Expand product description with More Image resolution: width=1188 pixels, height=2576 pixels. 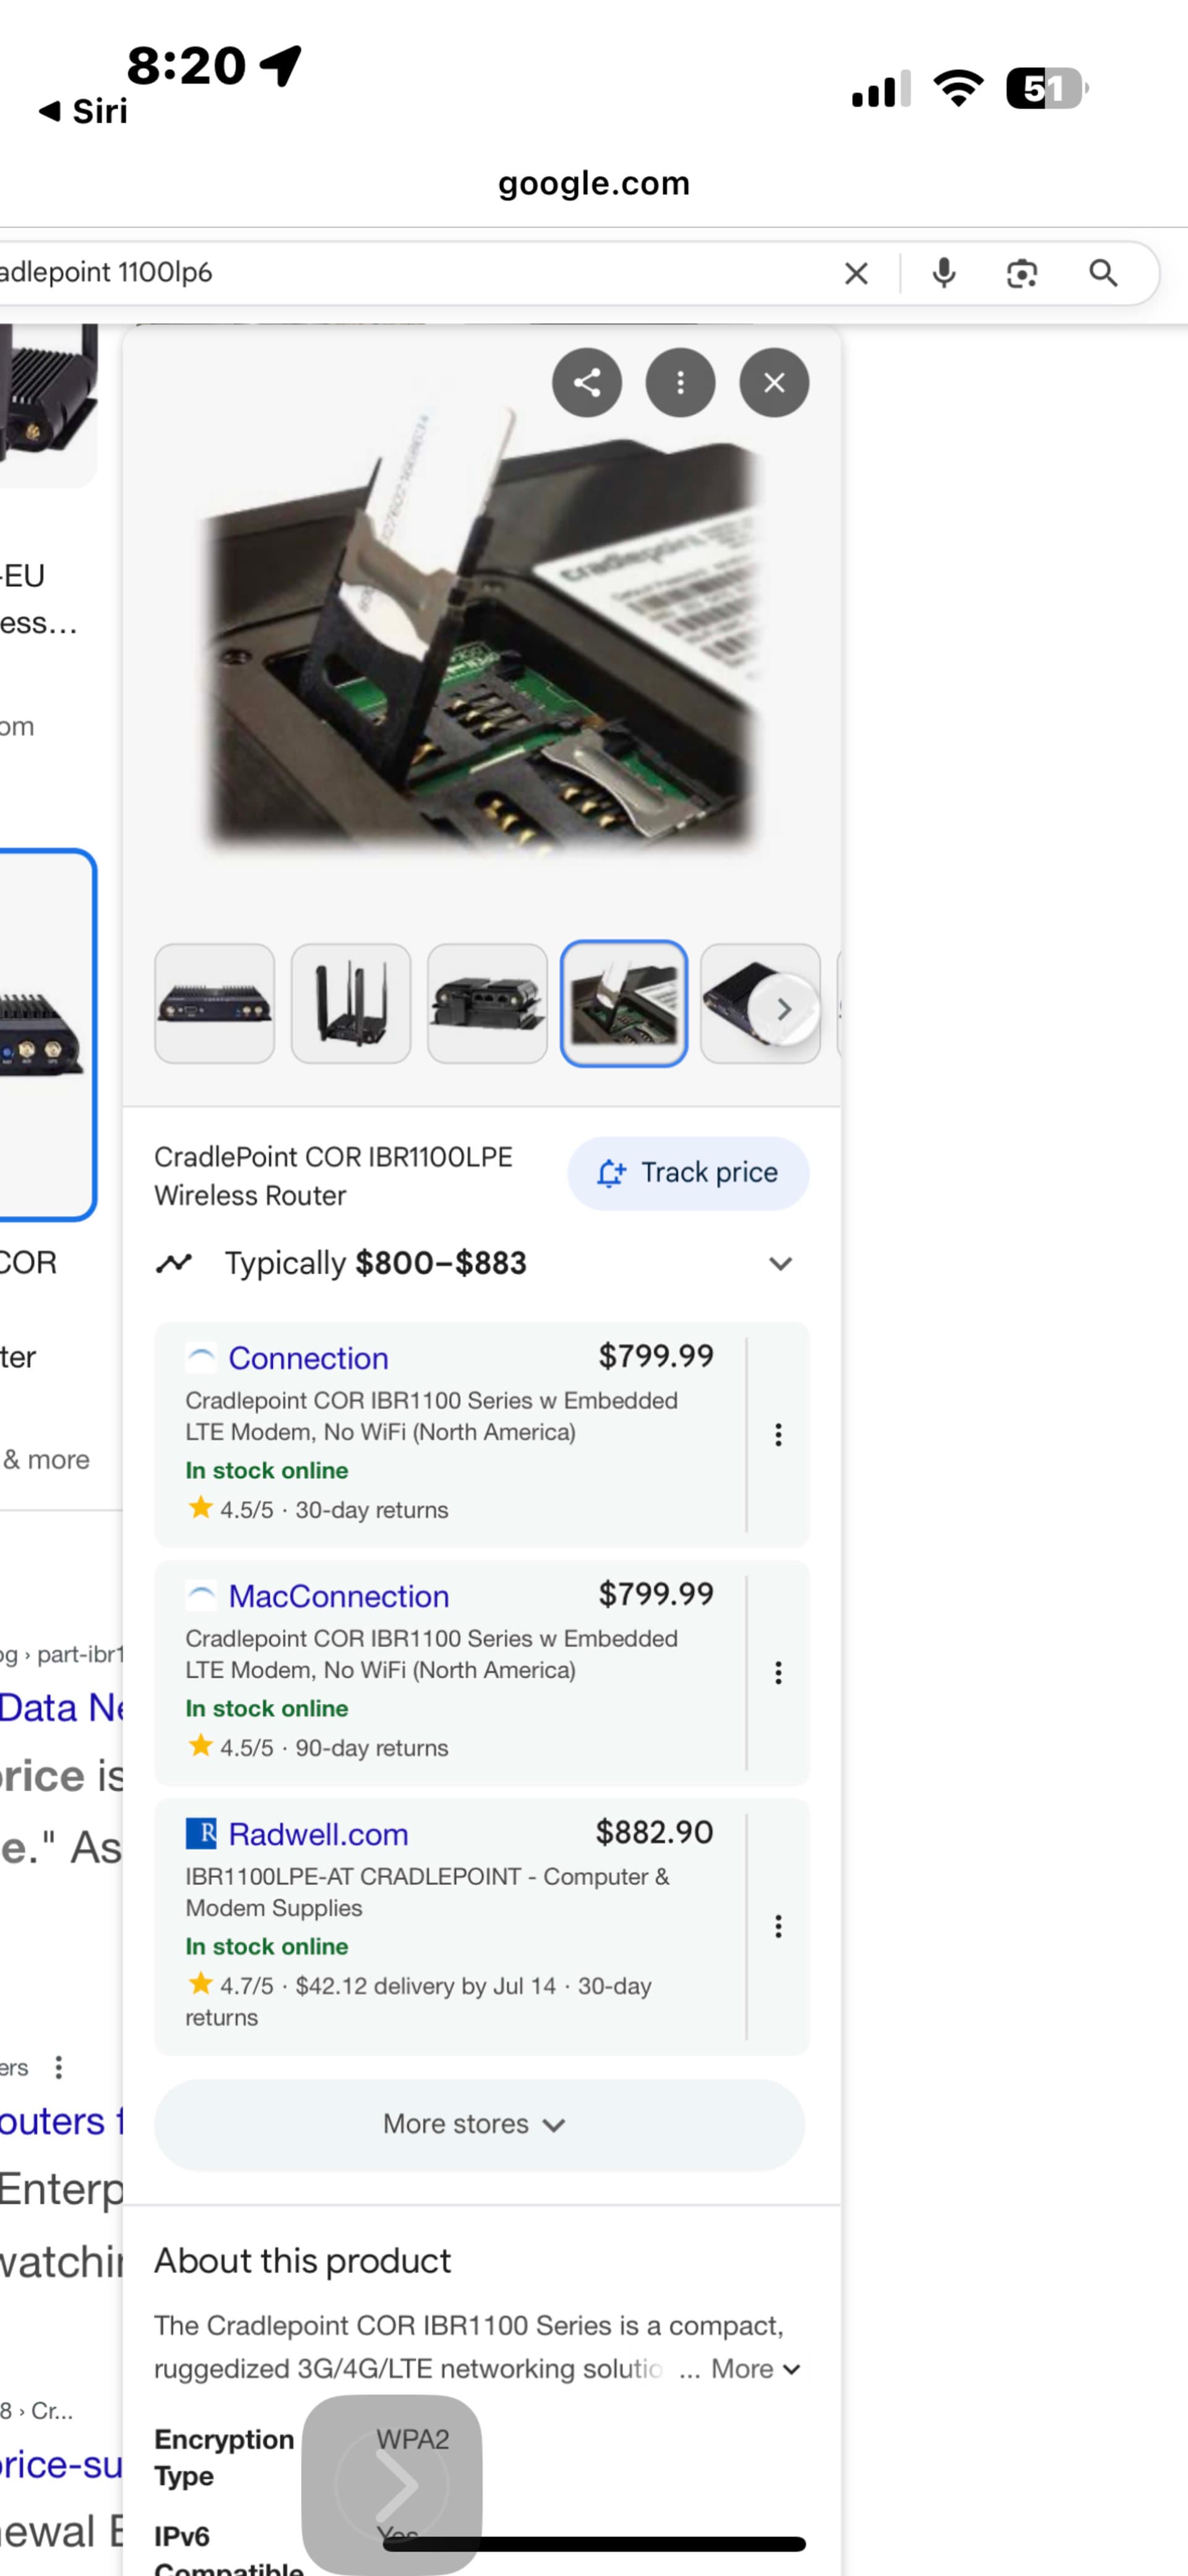click(755, 2369)
